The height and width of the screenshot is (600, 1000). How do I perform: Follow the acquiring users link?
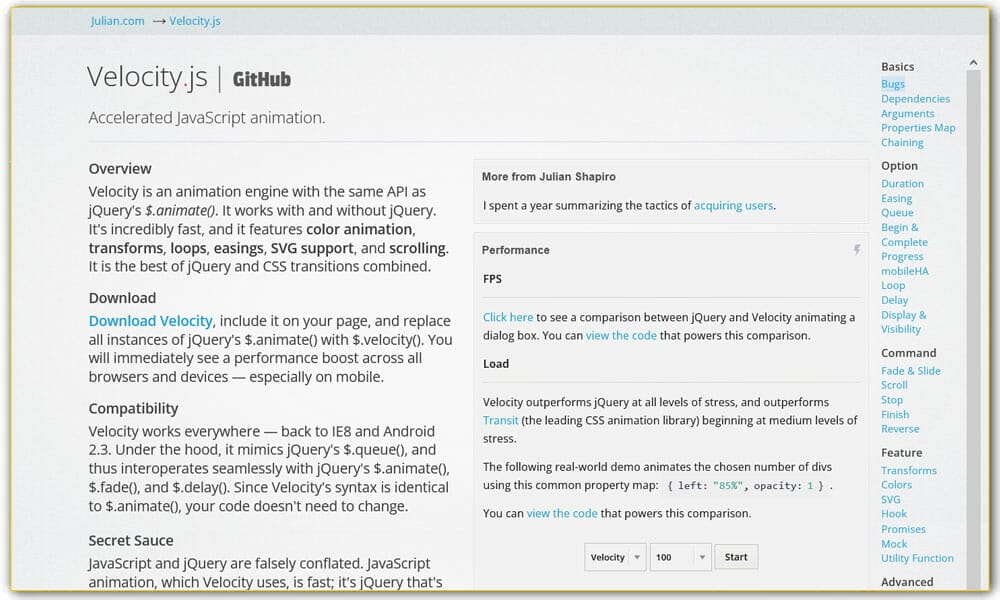tap(733, 205)
